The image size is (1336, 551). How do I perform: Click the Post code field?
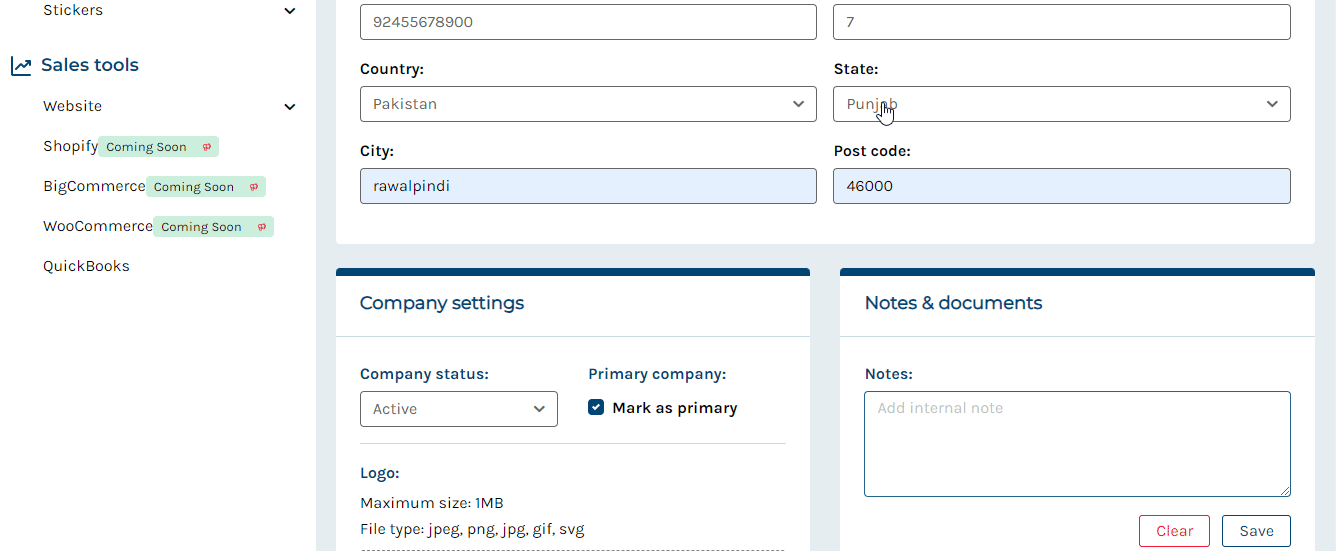tap(1061, 186)
